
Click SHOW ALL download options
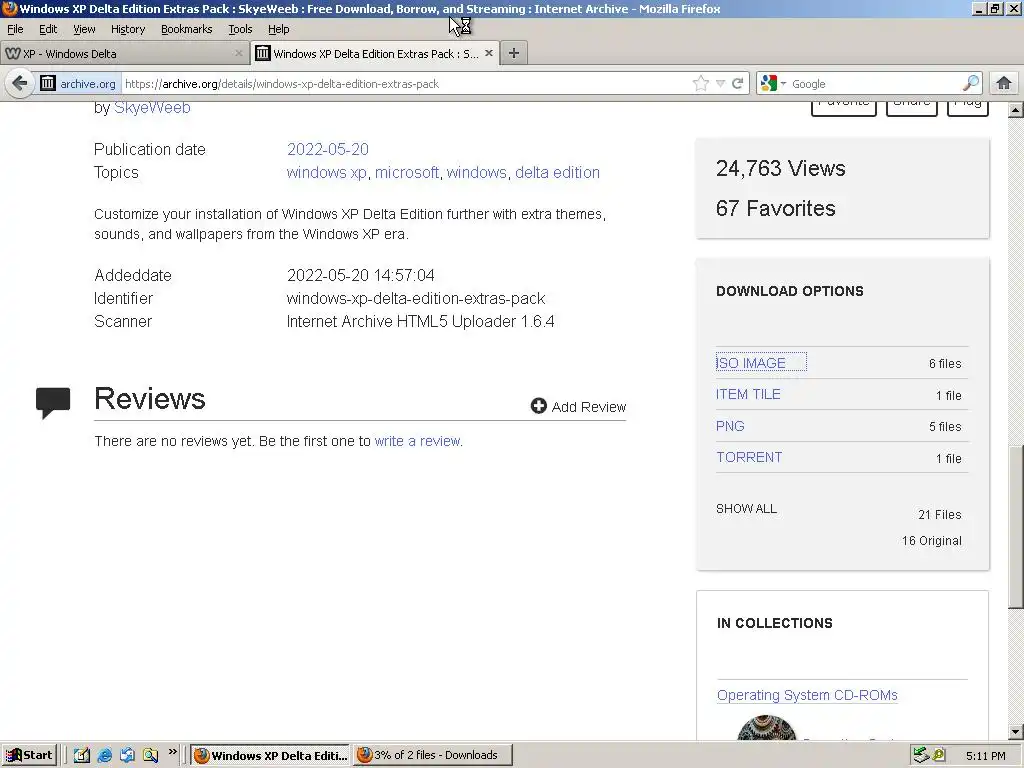(746, 509)
